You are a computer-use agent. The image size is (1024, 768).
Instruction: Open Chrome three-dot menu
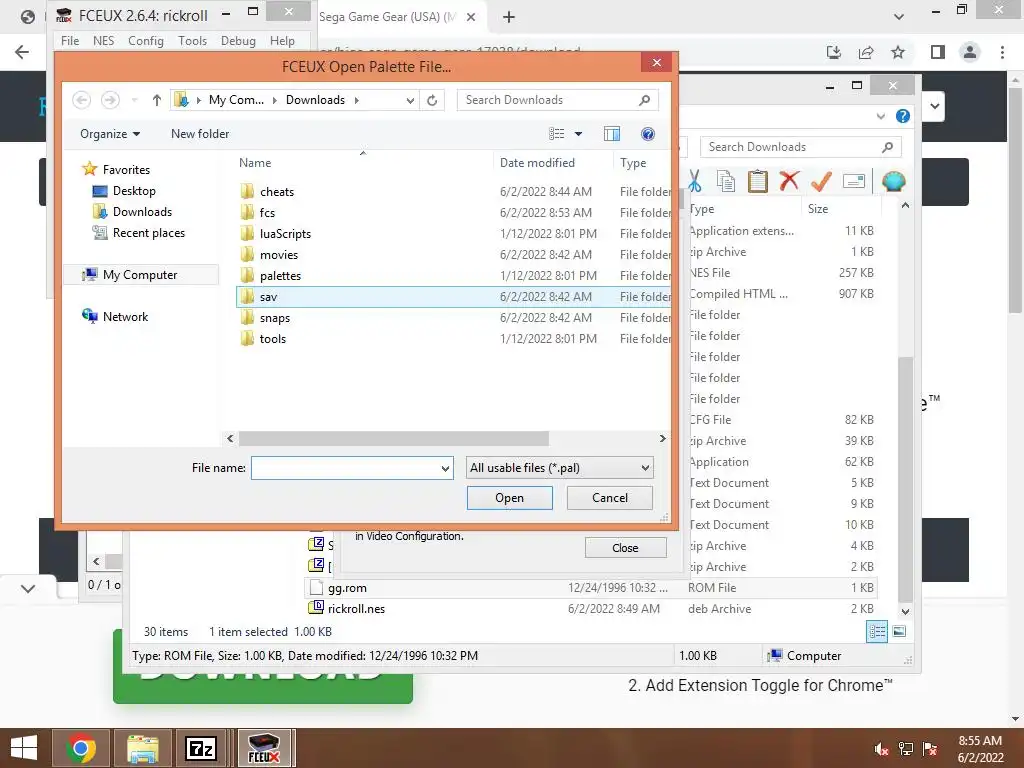point(1002,52)
